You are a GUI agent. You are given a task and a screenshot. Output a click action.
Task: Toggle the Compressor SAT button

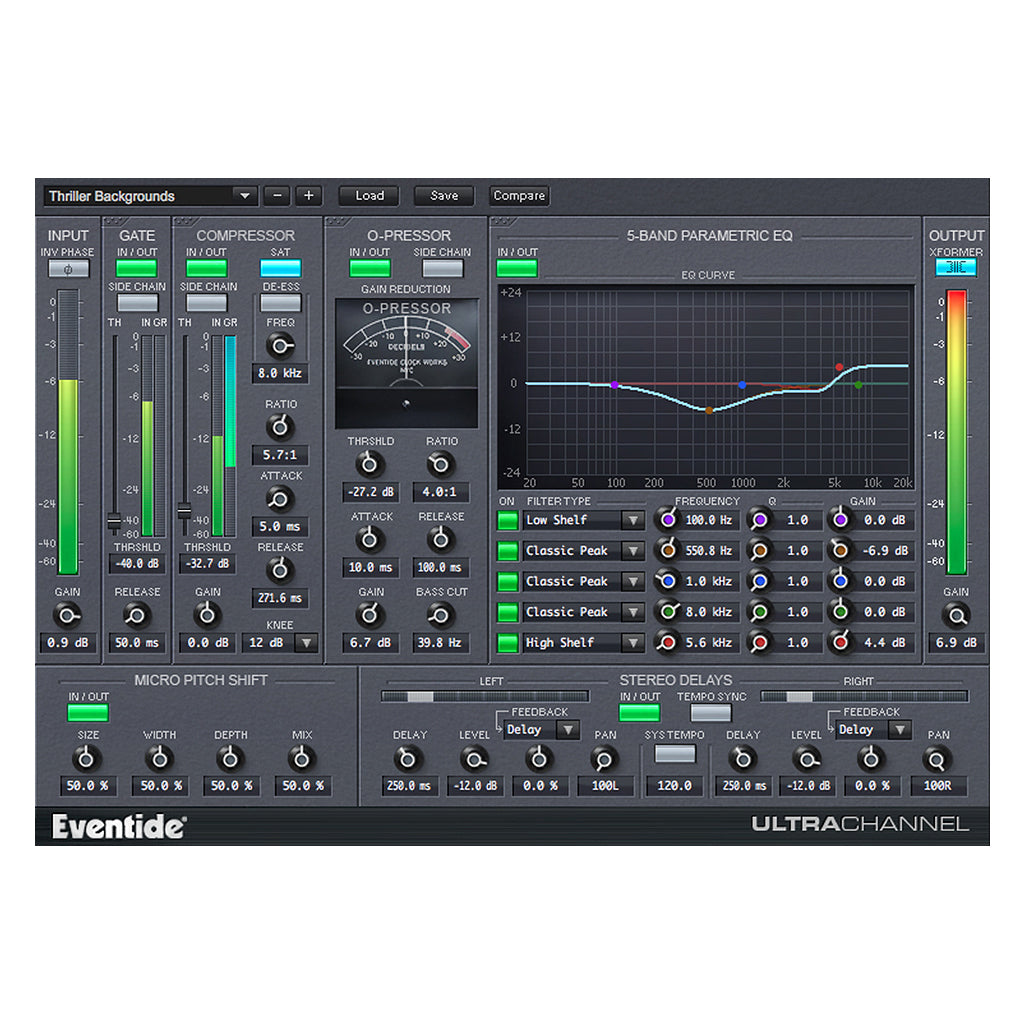tap(280, 267)
